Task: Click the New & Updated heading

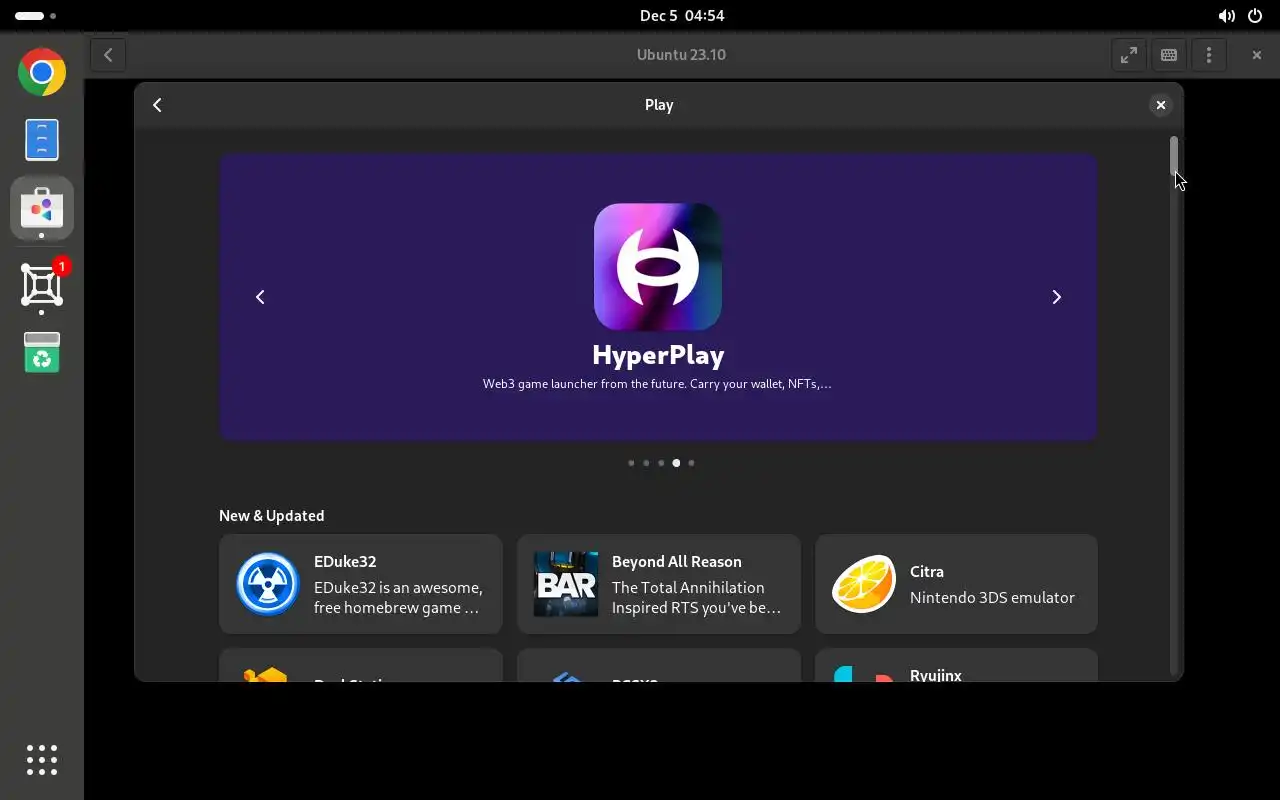Action: pyautogui.click(x=272, y=516)
